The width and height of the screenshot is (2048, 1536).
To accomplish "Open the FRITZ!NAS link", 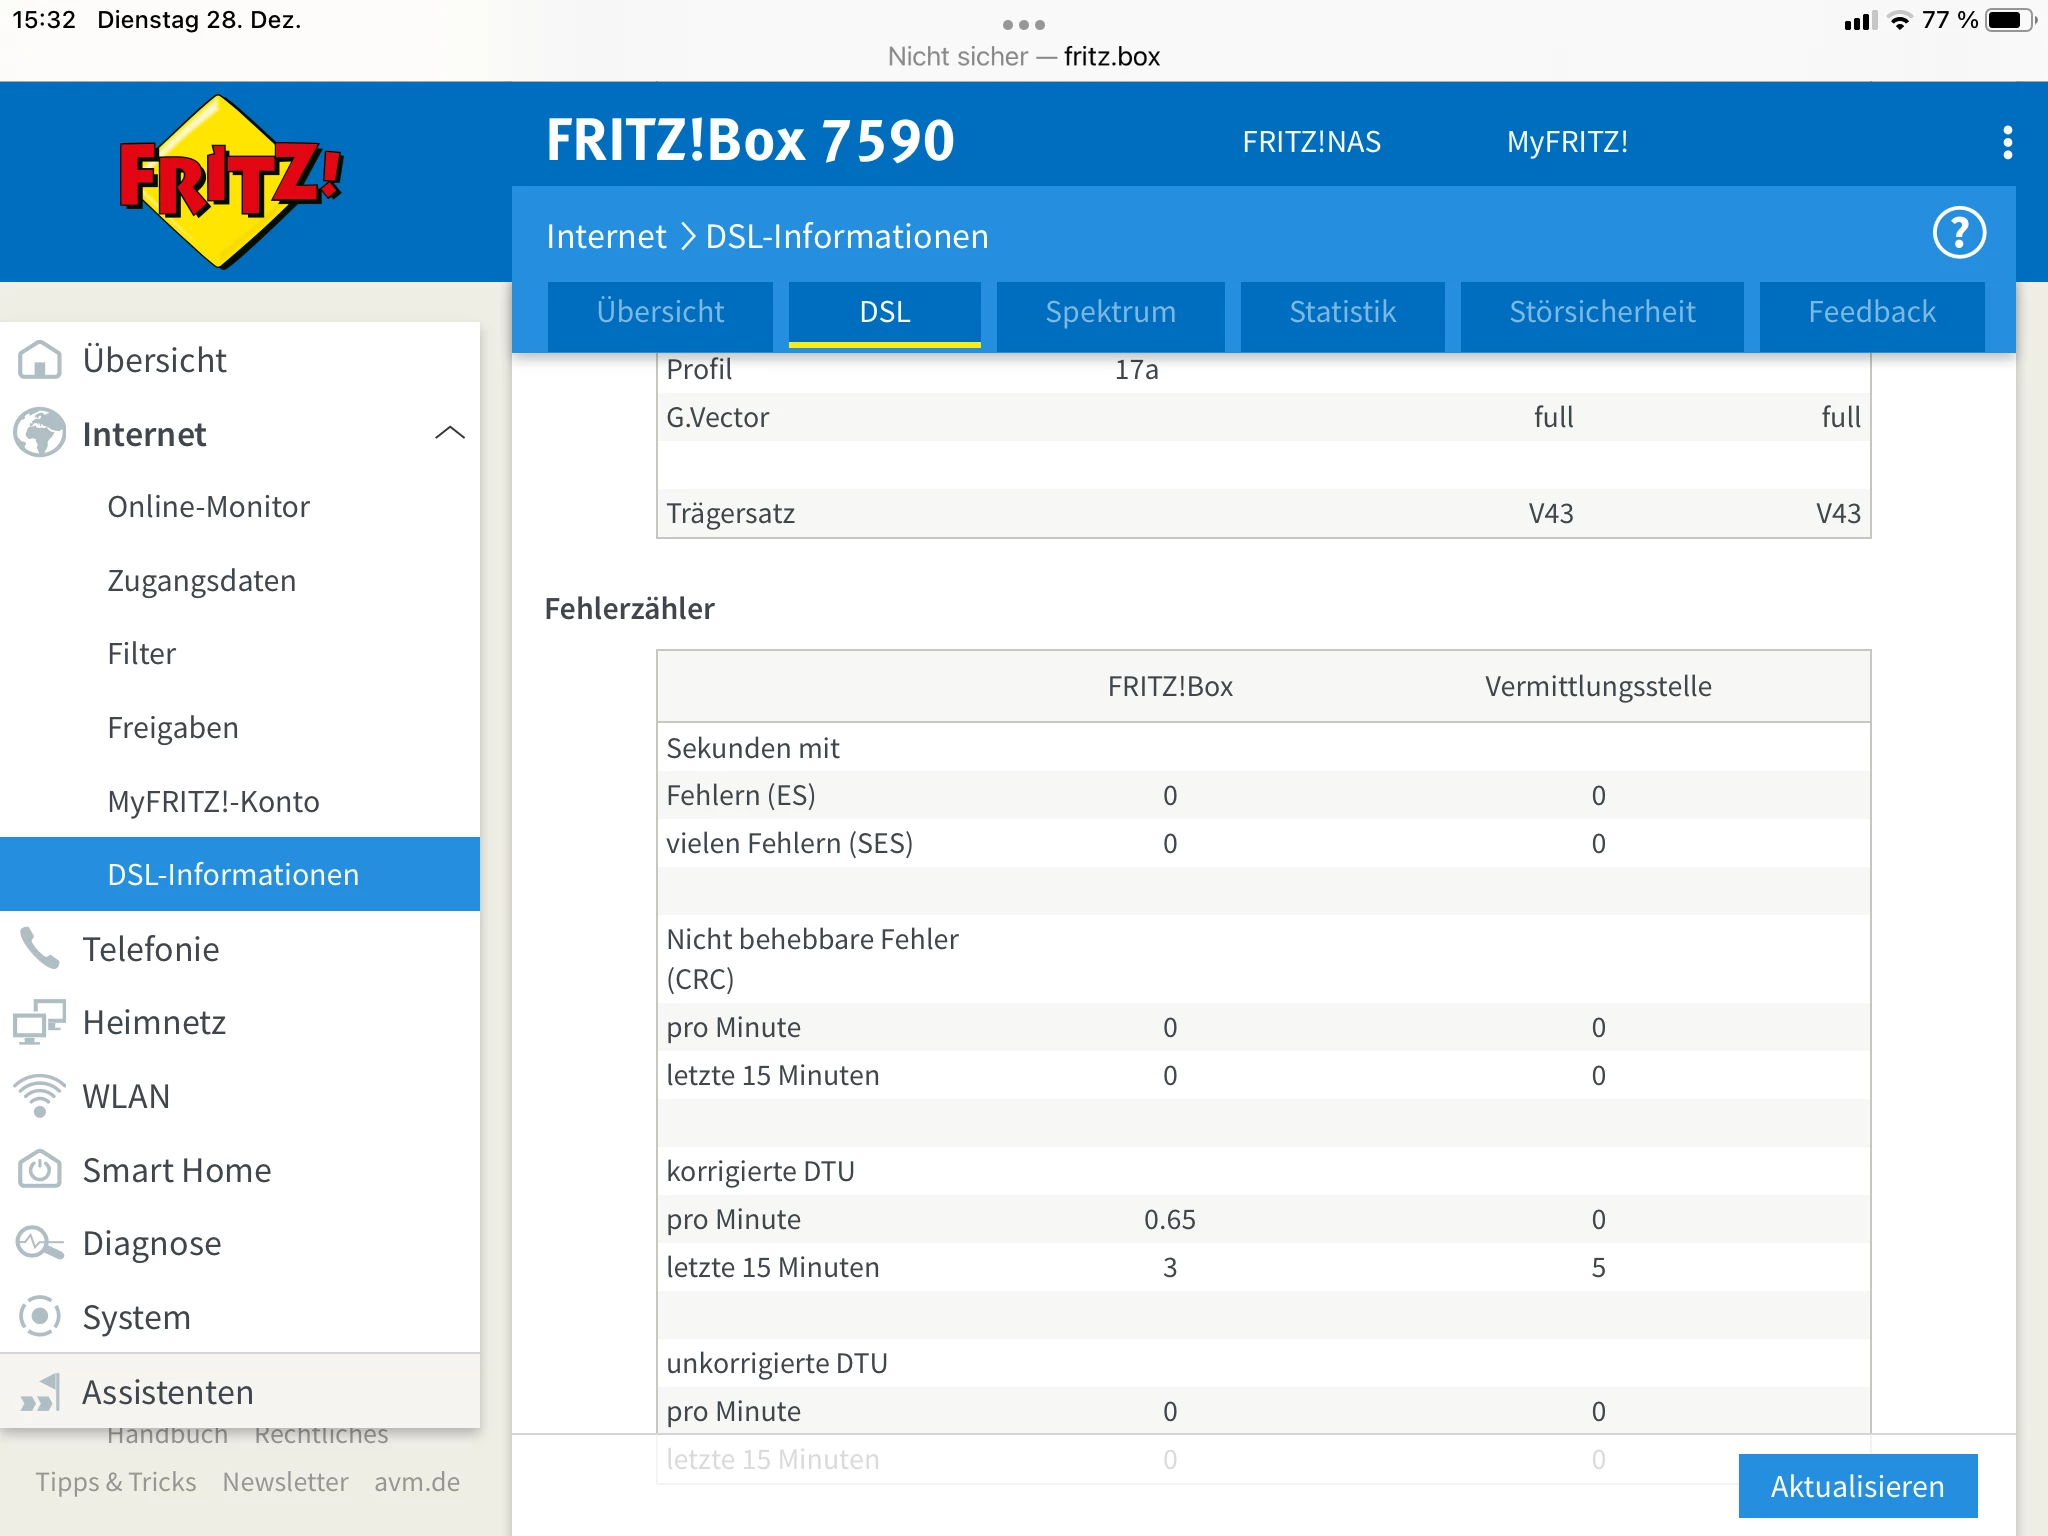I will click(1311, 142).
